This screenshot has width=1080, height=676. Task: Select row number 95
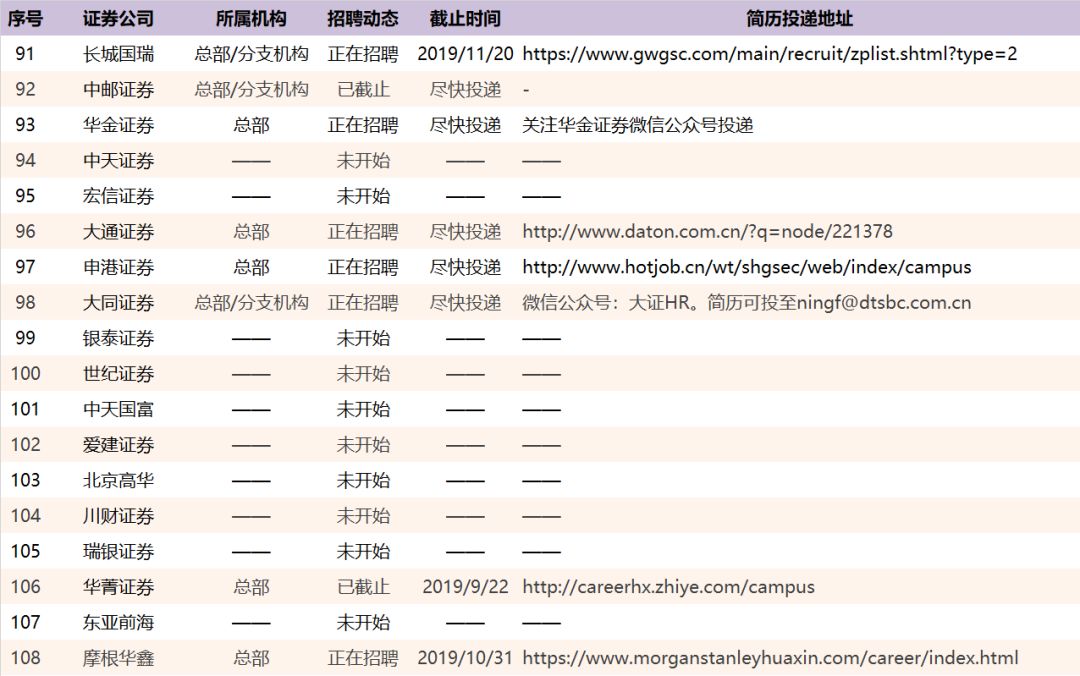[25, 196]
